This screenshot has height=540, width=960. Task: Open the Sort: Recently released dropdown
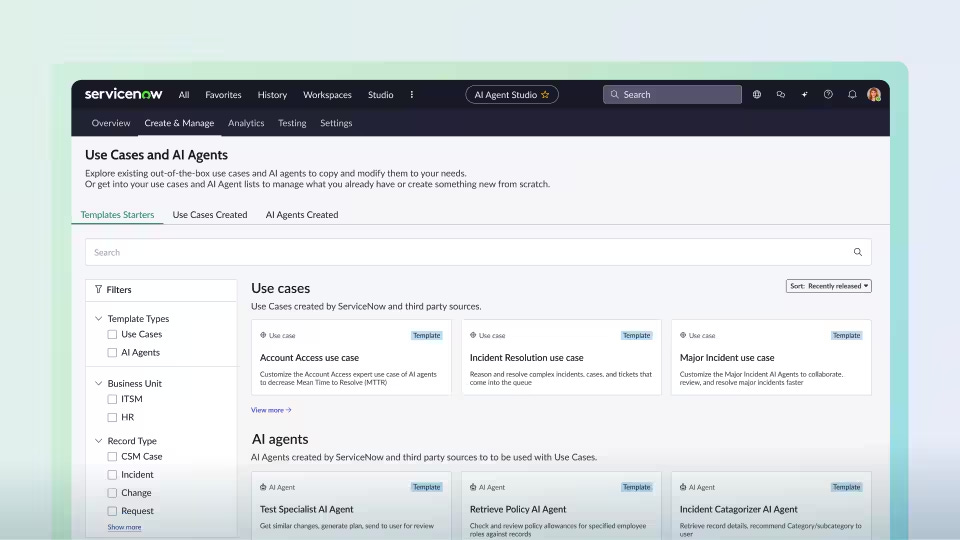(828, 286)
